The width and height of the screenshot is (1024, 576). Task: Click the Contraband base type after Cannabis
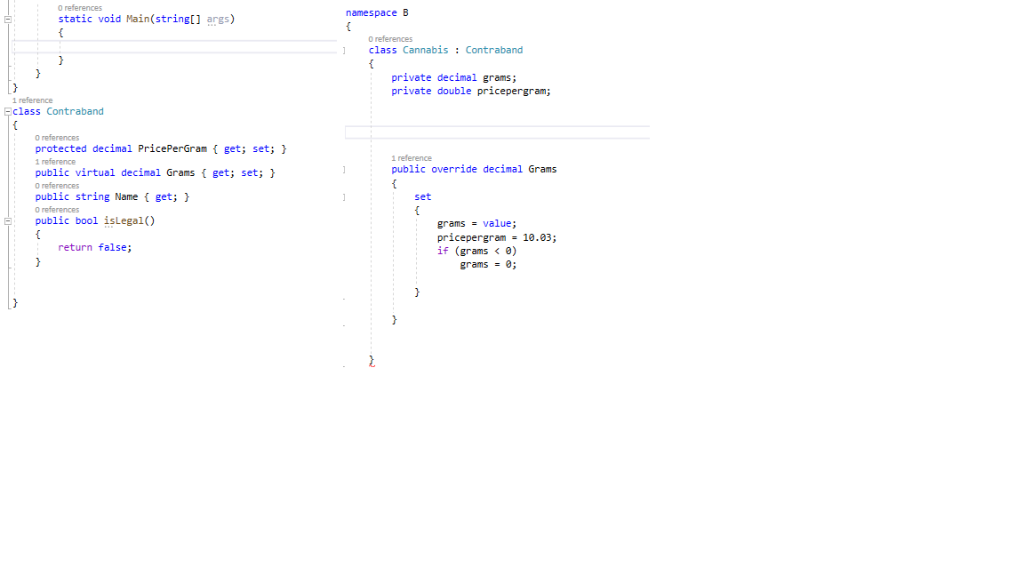click(x=494, y=50)
